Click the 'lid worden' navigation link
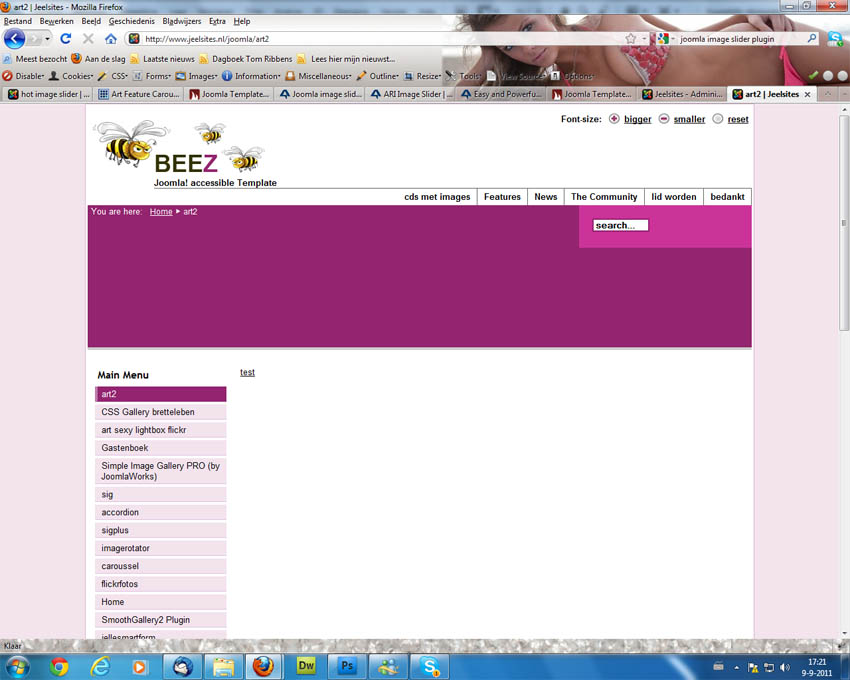Image resolution: width=850 pixels, height=680 pixels. point(674,197)
